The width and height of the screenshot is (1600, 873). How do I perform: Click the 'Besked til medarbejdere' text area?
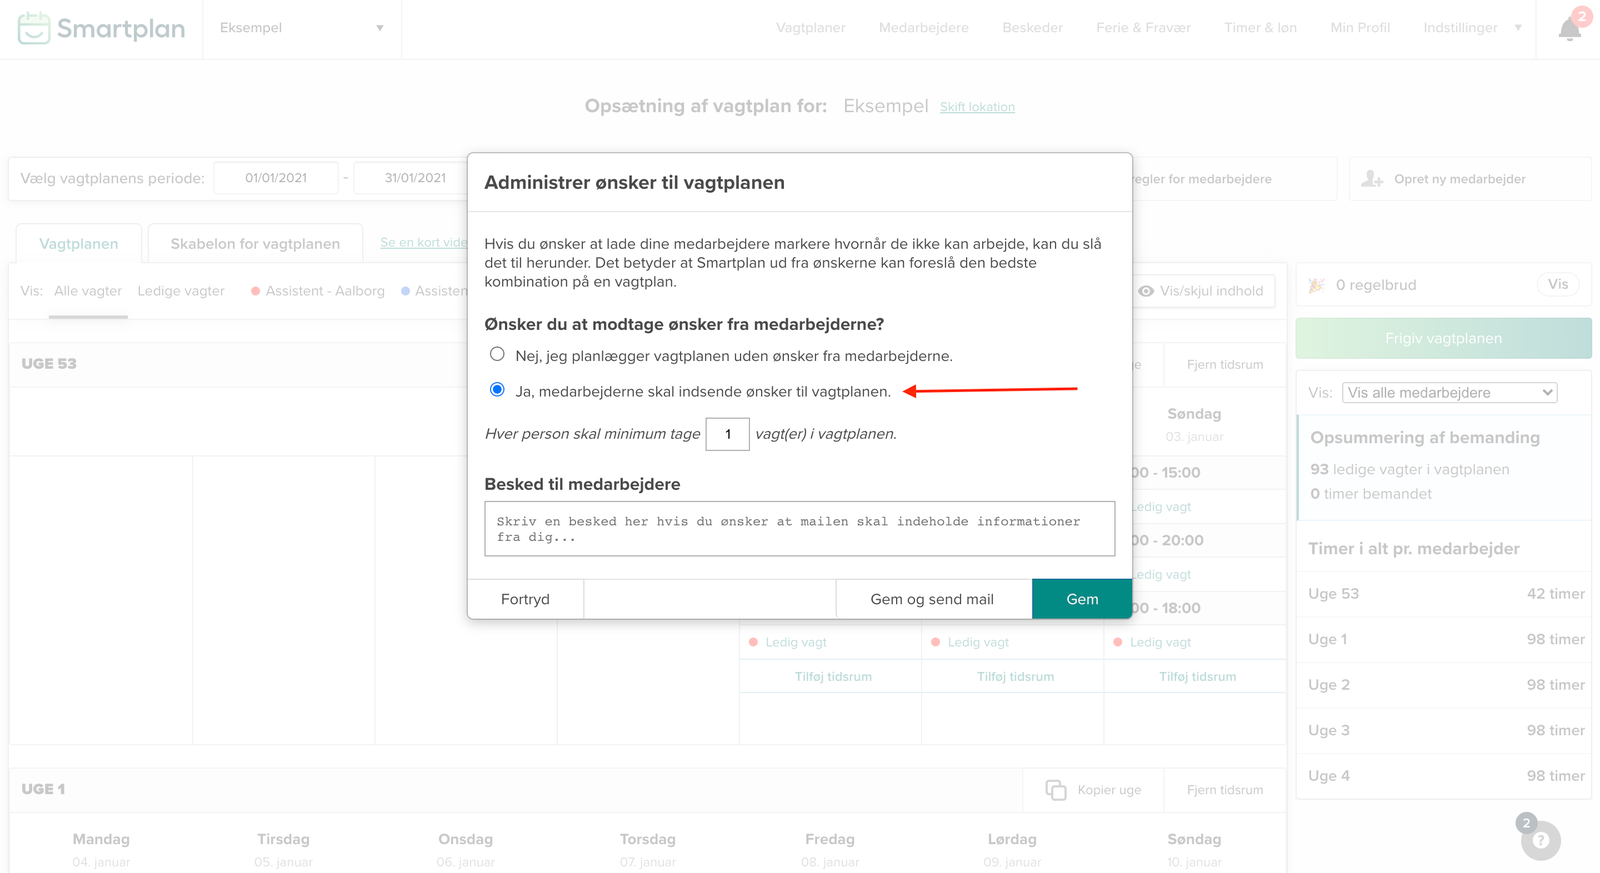(x=799, y=529)
